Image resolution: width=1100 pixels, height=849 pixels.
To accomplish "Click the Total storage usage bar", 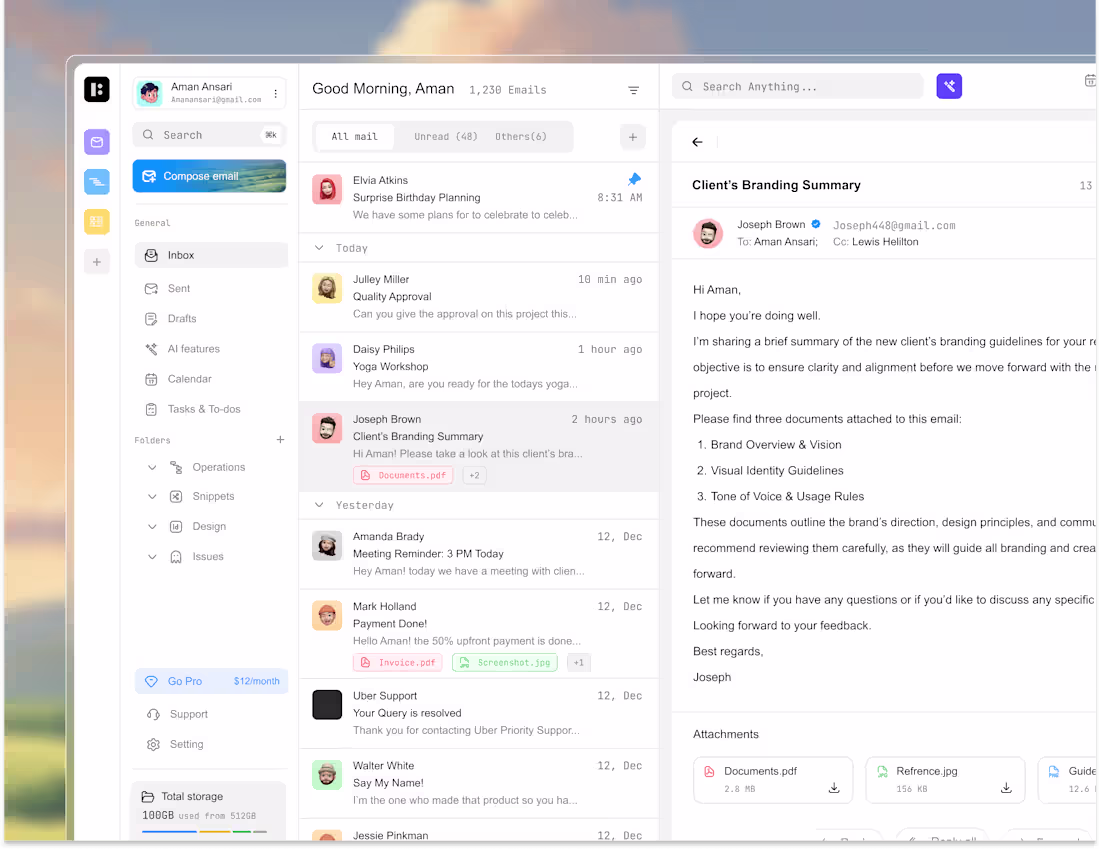I will [204, 831].
